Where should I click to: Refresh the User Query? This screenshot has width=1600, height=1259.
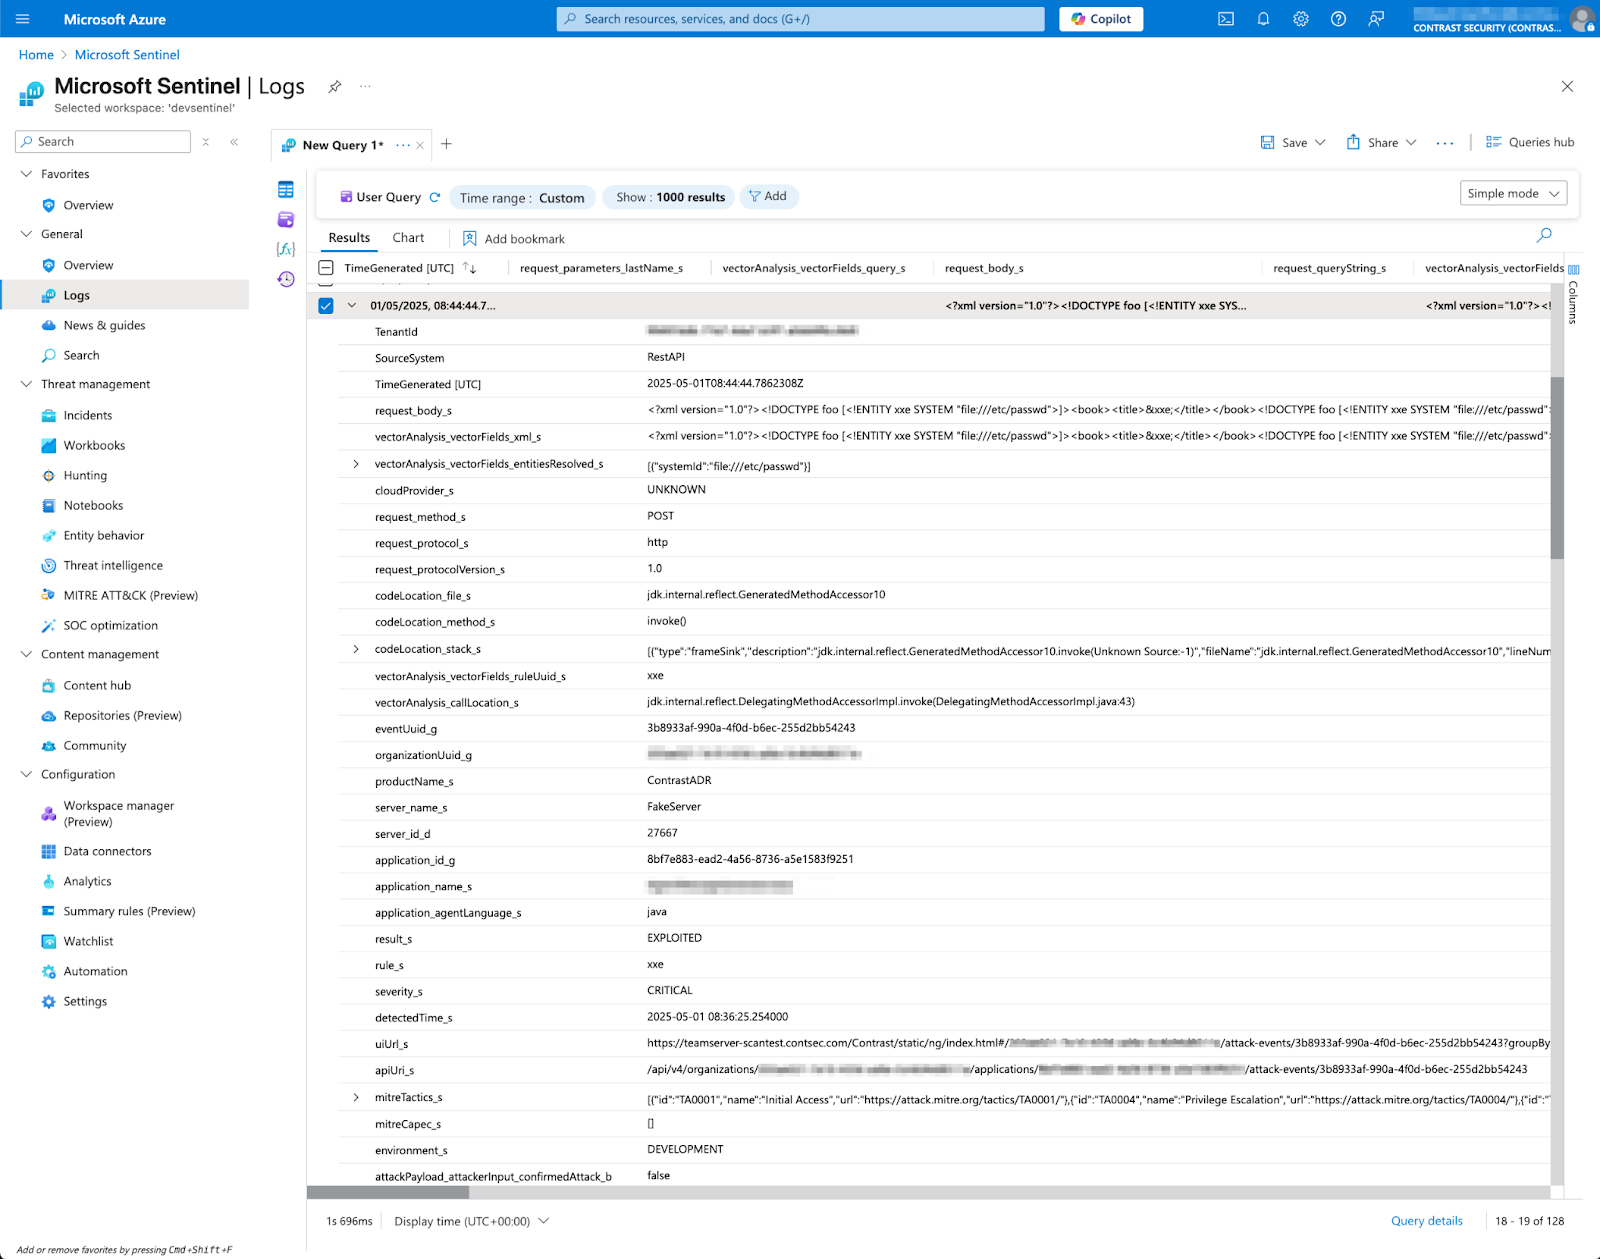pyautogui.click(x=435, y=197)
